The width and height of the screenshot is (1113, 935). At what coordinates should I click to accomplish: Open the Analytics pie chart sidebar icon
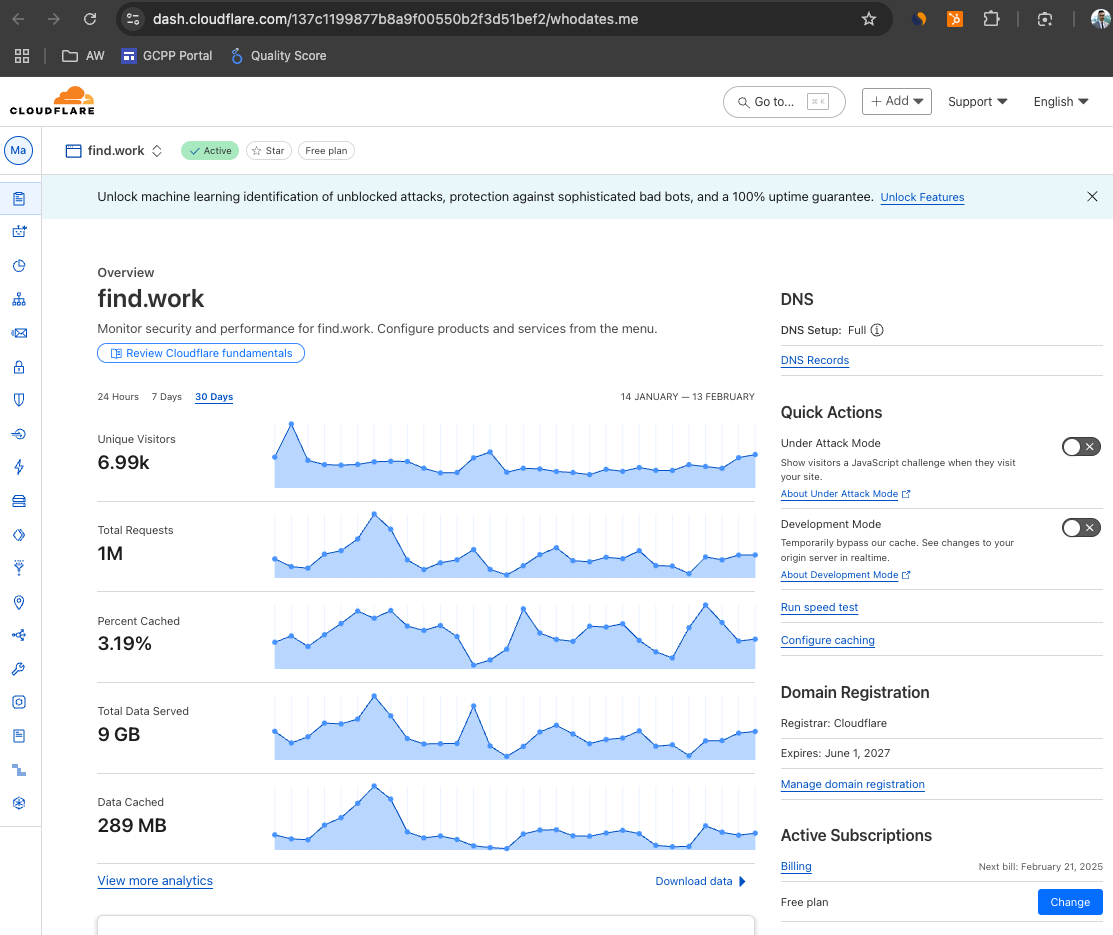coord(19,266)
